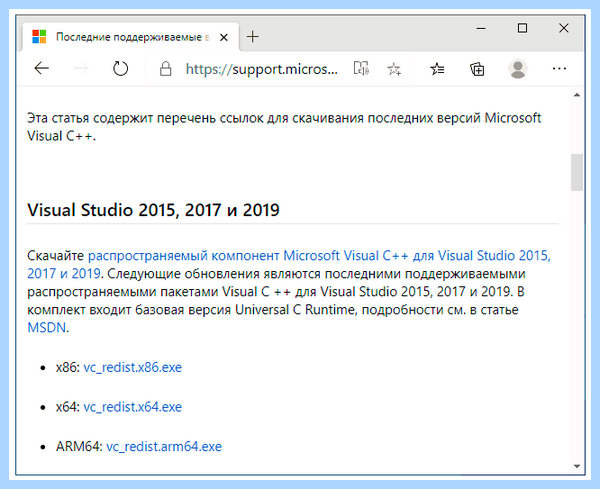Close the browser window
600x489 pixels.
point(564,28)
